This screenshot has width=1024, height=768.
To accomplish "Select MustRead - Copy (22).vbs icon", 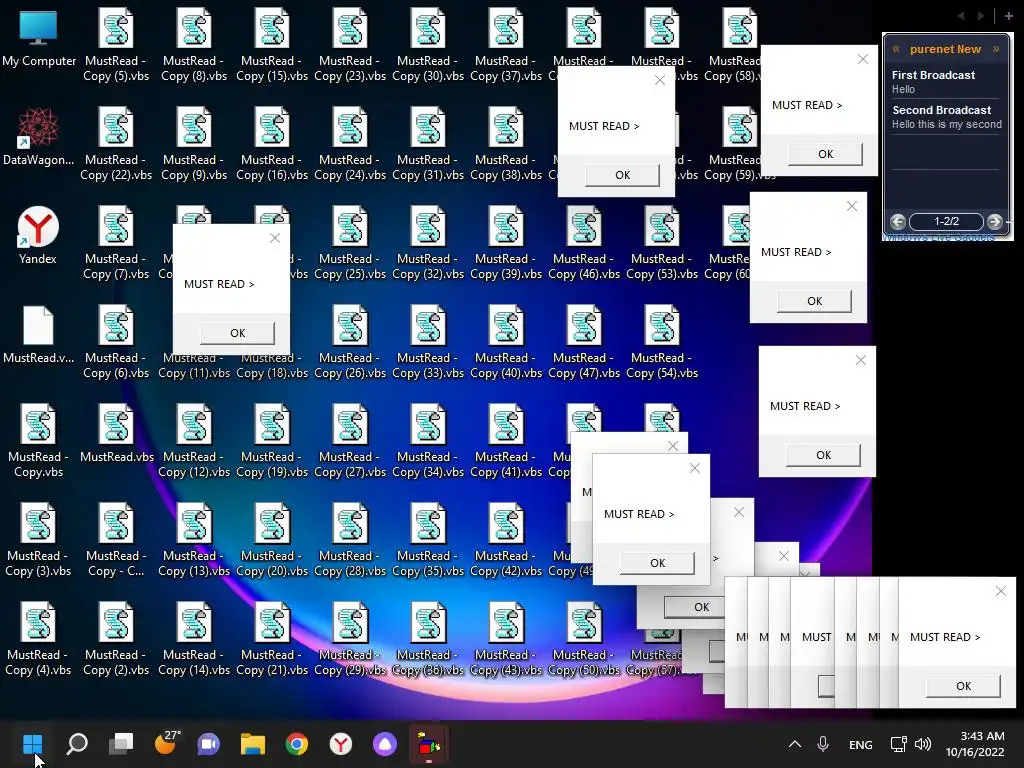I will [116, 144].
